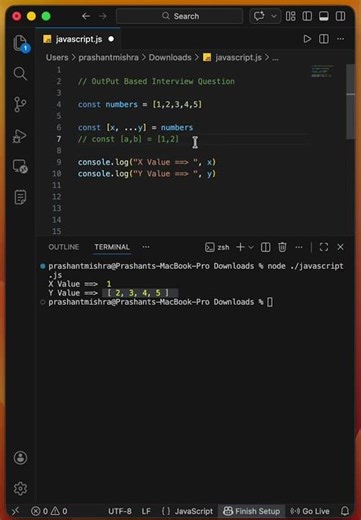This screenshot has width=361, height=520.
Task: Click prashantmishra in the breadcrumb
Action: click(x=108, y=57)
